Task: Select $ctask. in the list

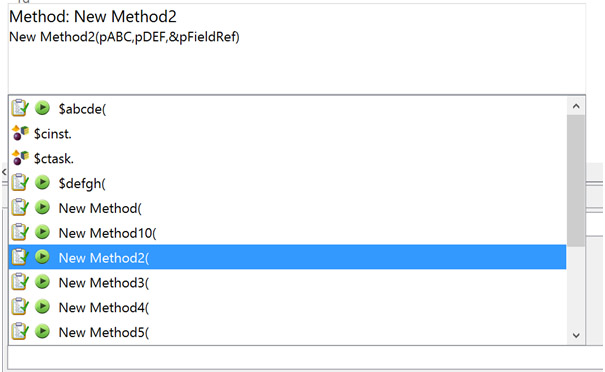Action: coord(287,158)
